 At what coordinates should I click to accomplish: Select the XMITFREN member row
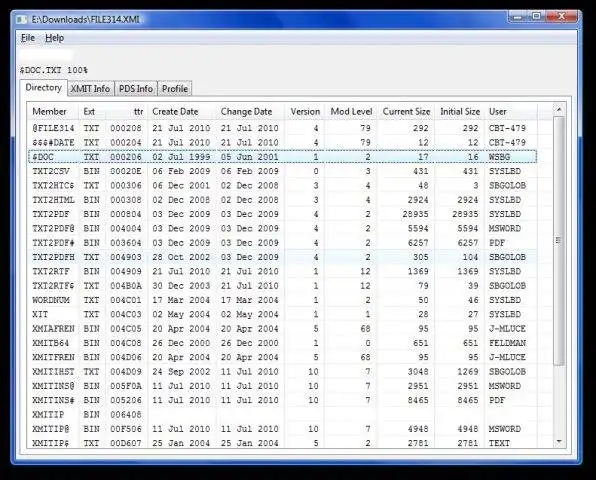tap(282, 357)
